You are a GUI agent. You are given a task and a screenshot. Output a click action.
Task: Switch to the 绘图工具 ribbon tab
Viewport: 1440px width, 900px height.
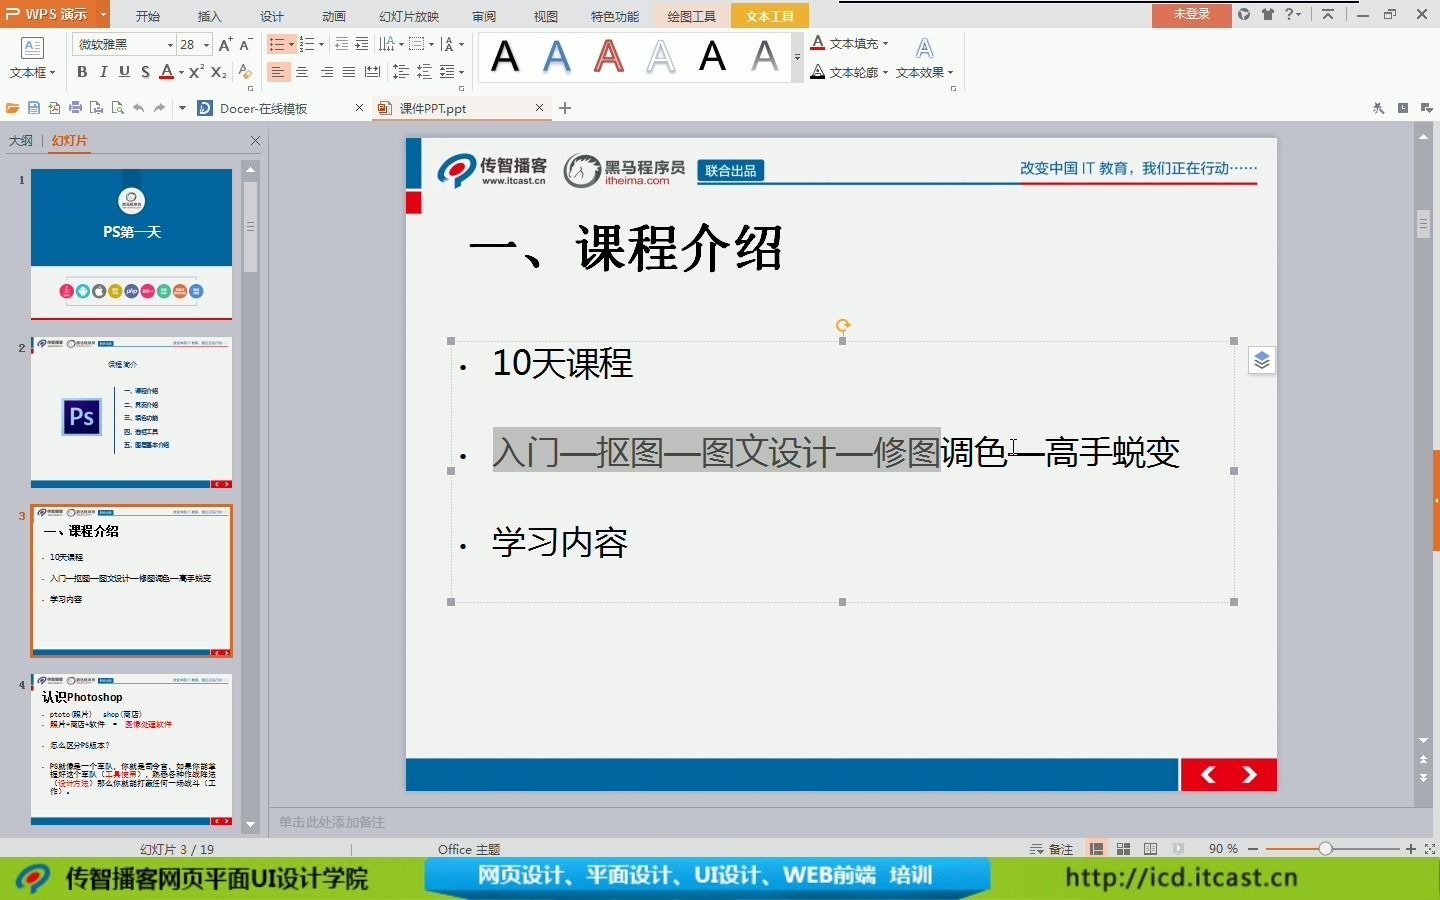click(x=690, y=16)
